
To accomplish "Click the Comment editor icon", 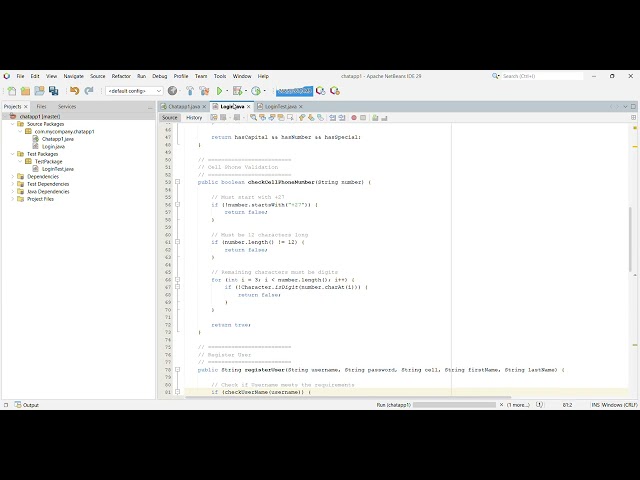I will (375, 118).
